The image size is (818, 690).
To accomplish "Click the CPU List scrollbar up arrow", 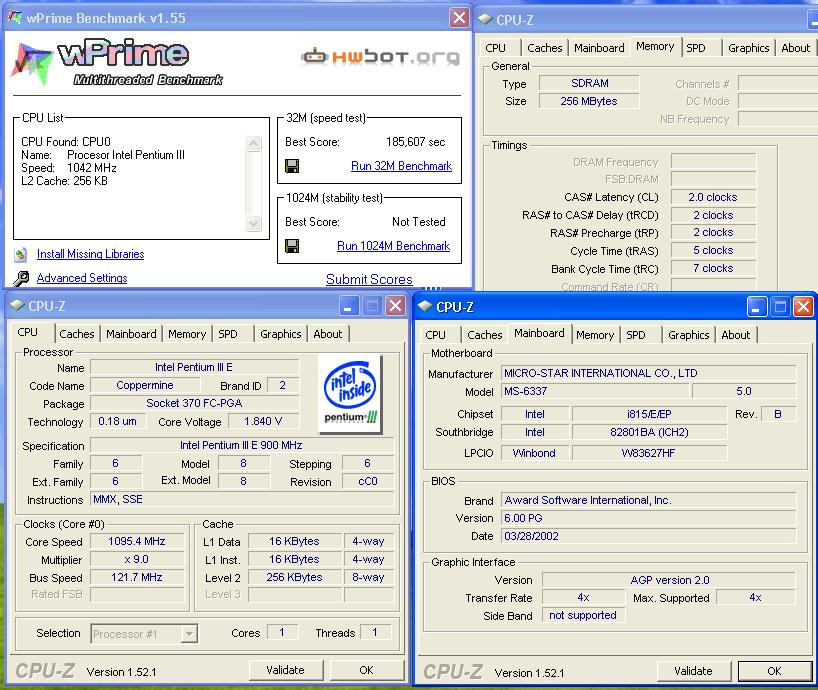I will 255,142.
